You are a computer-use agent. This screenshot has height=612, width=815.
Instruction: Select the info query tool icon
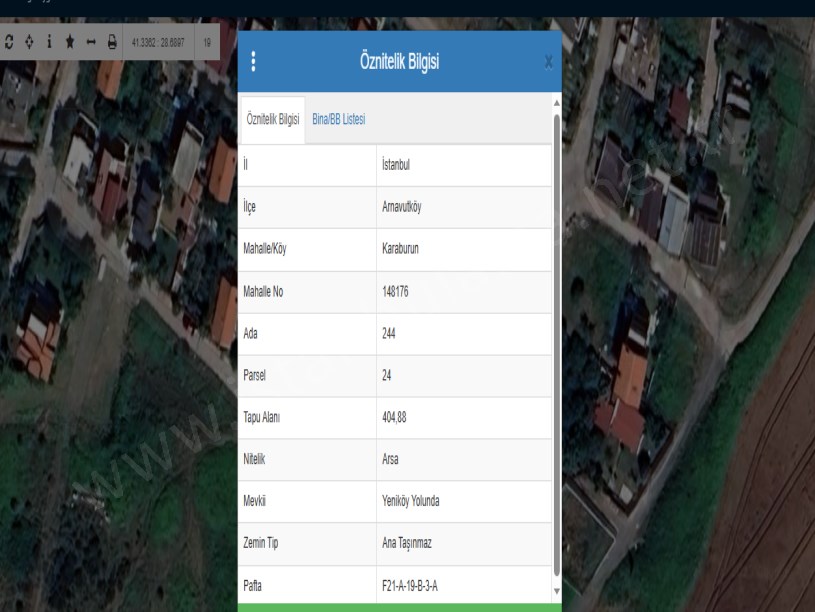click(x=49, y=42)
